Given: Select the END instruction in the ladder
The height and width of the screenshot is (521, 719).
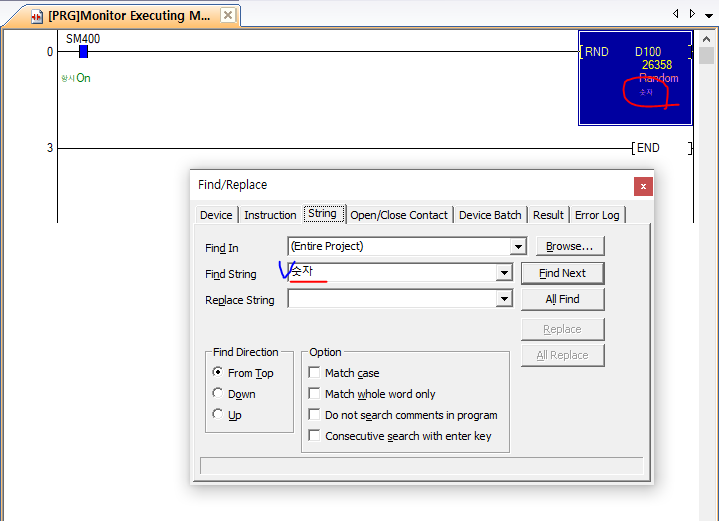Looking at the screenshot, I should 661,148.
